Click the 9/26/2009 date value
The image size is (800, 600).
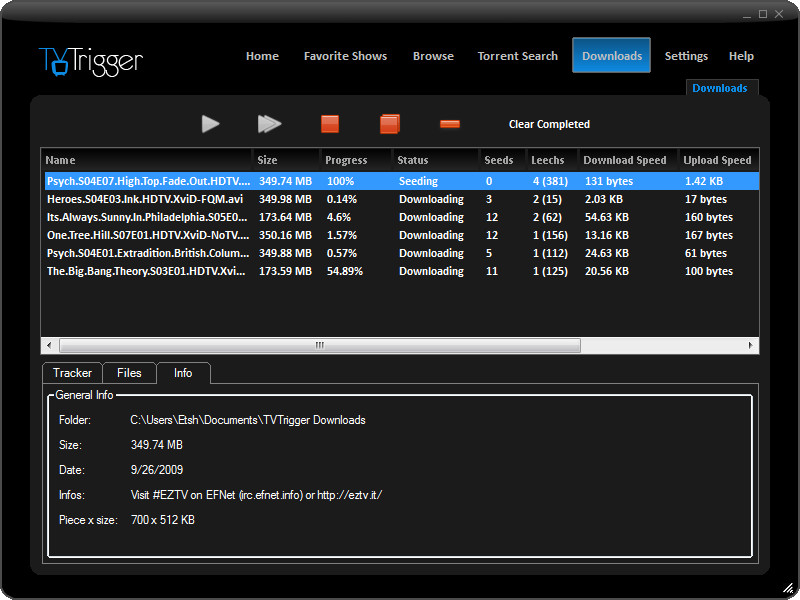click(157, 469)
